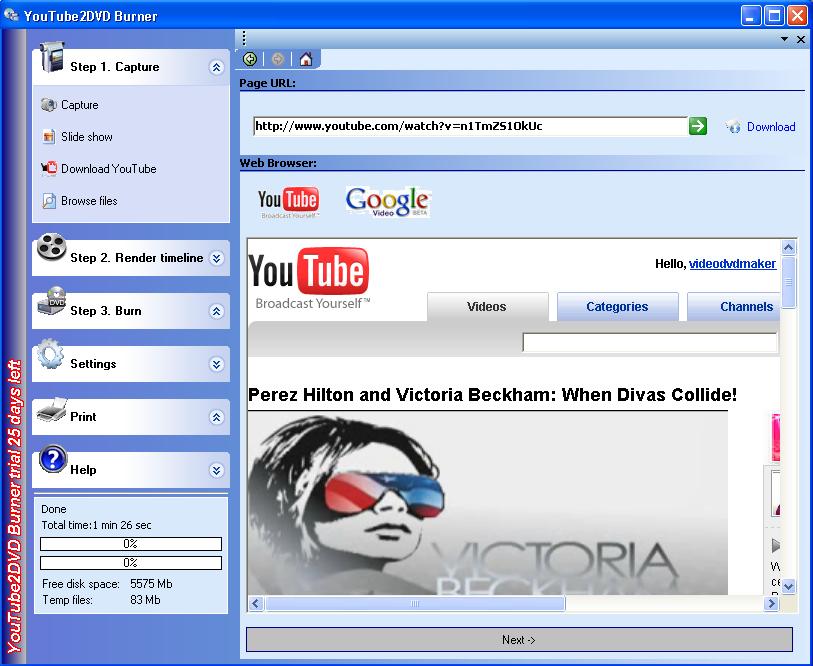
Task: Click the Settings header text
Action: [93, 364]
